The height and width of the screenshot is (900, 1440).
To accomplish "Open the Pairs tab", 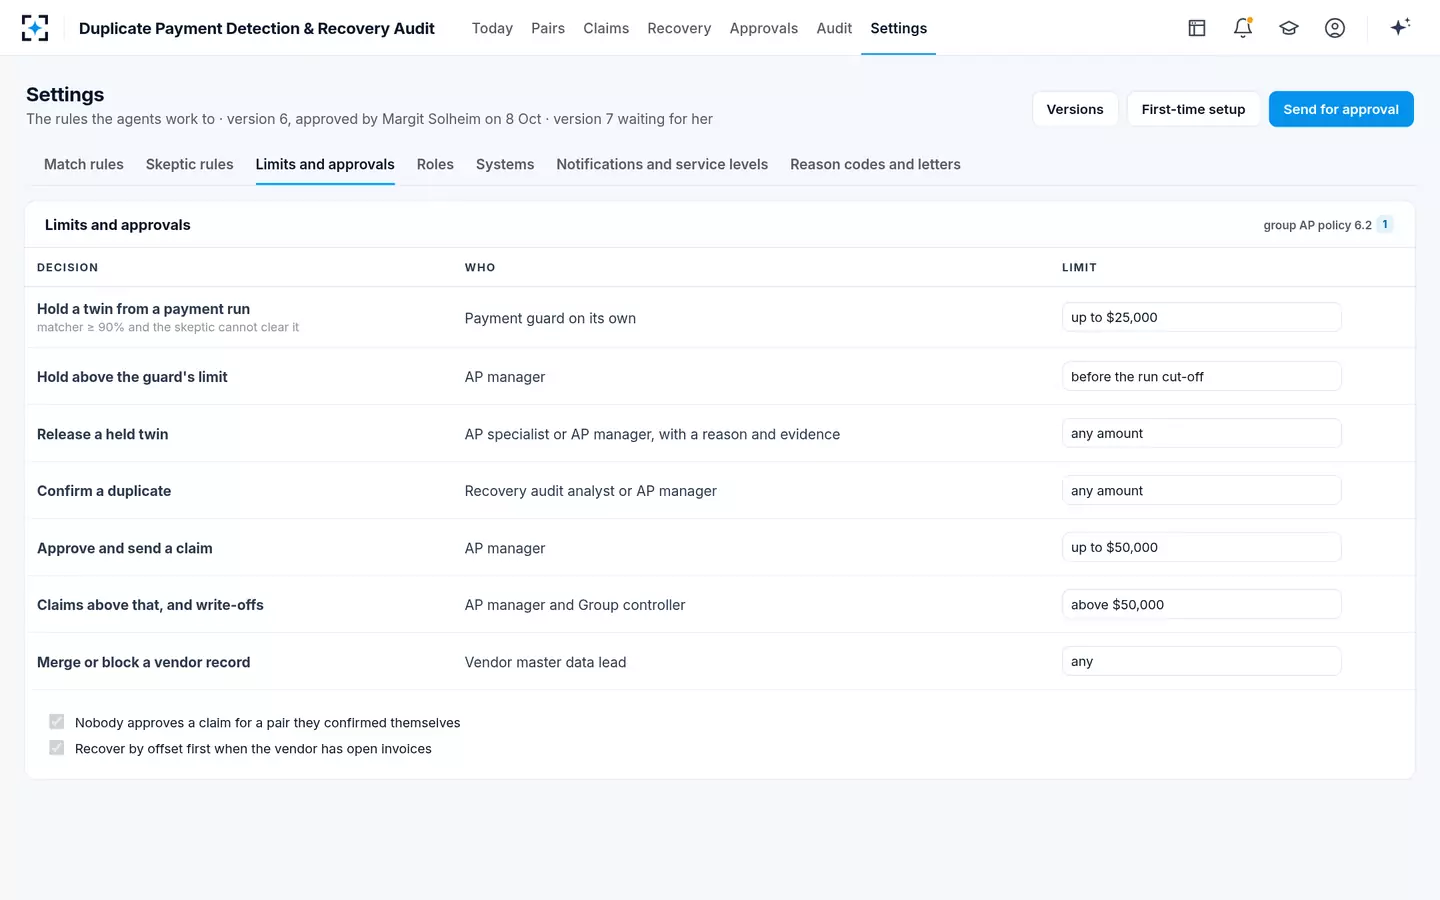I will click(548, 28).
